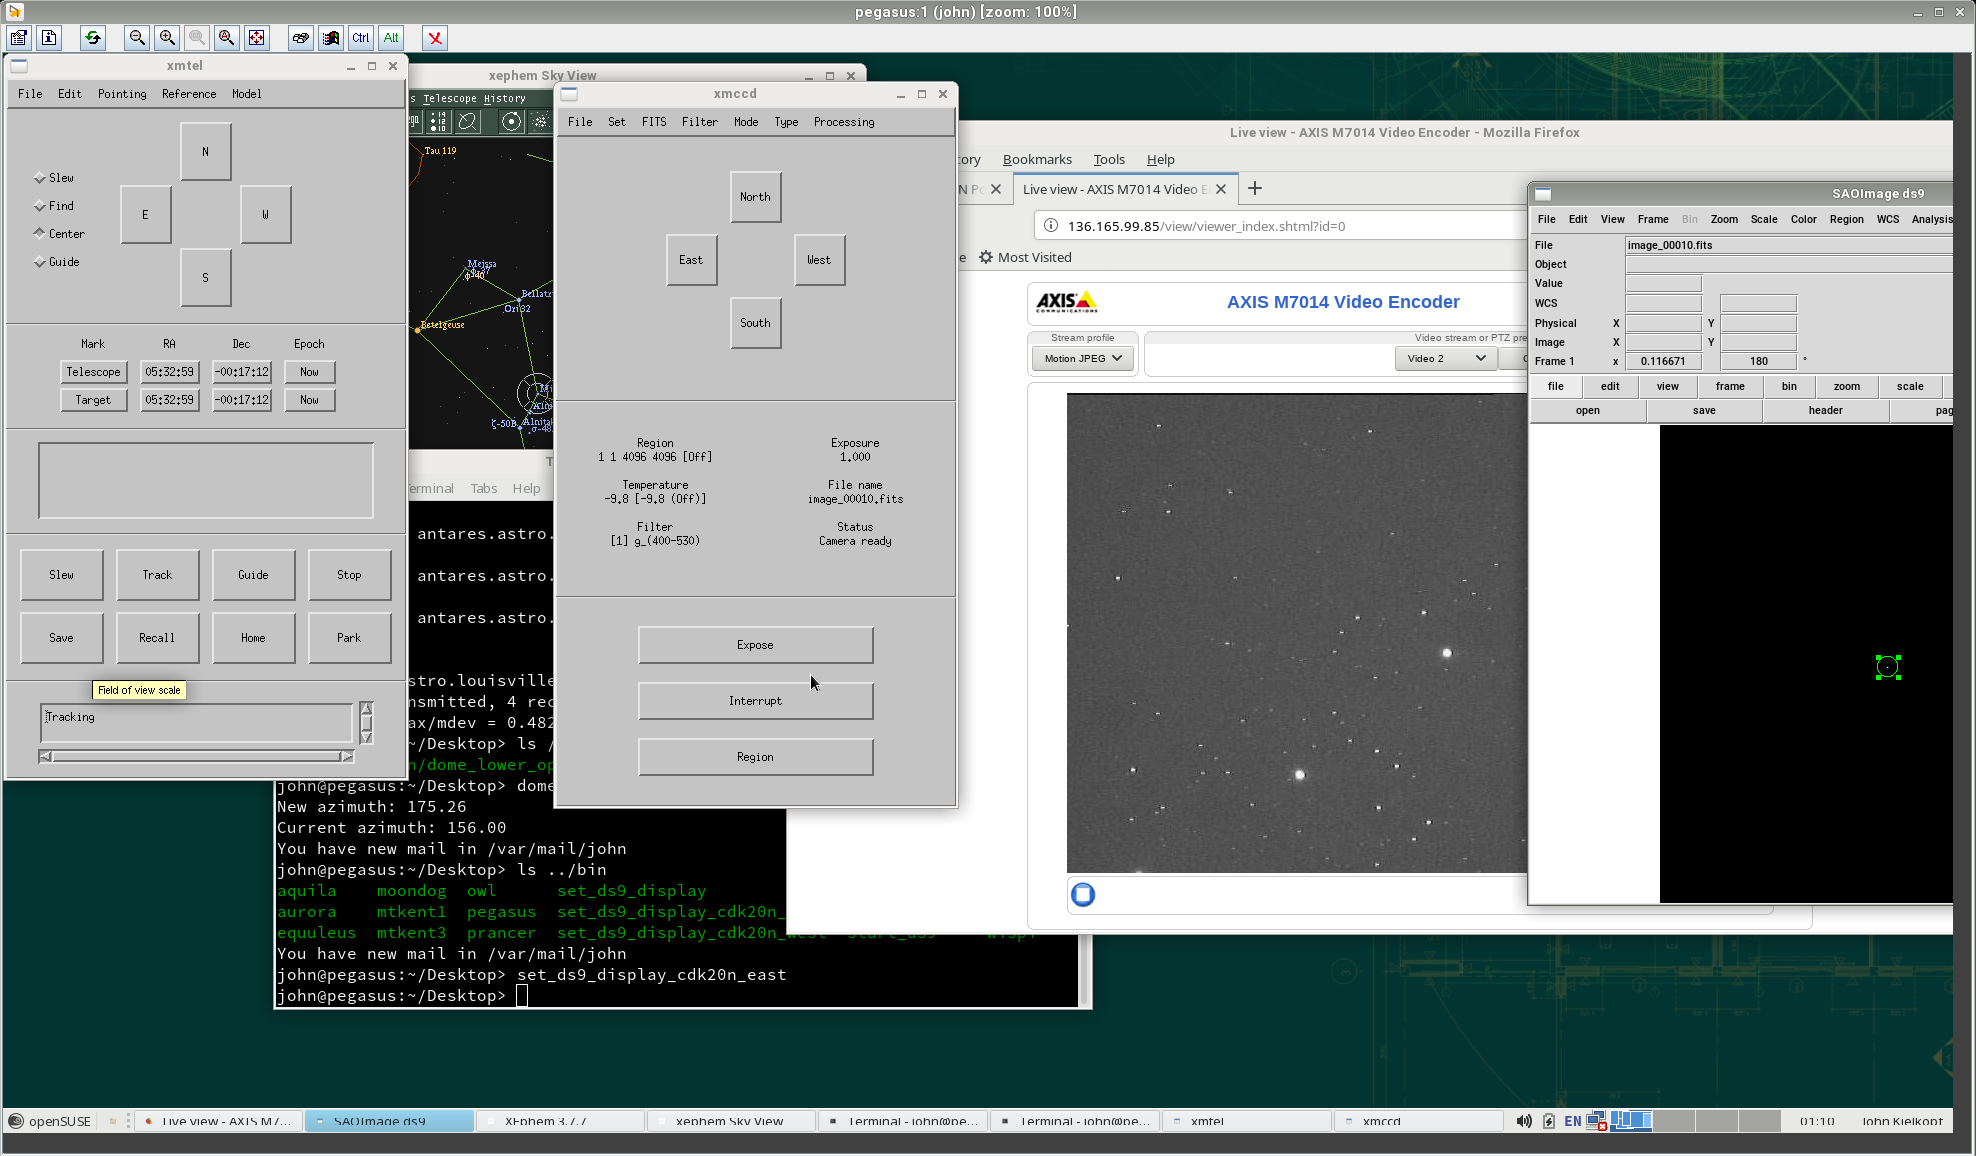The height and width of the screenshot is (1156, 1976).
Task: Click the AXIS logo
Action: 1066,302
